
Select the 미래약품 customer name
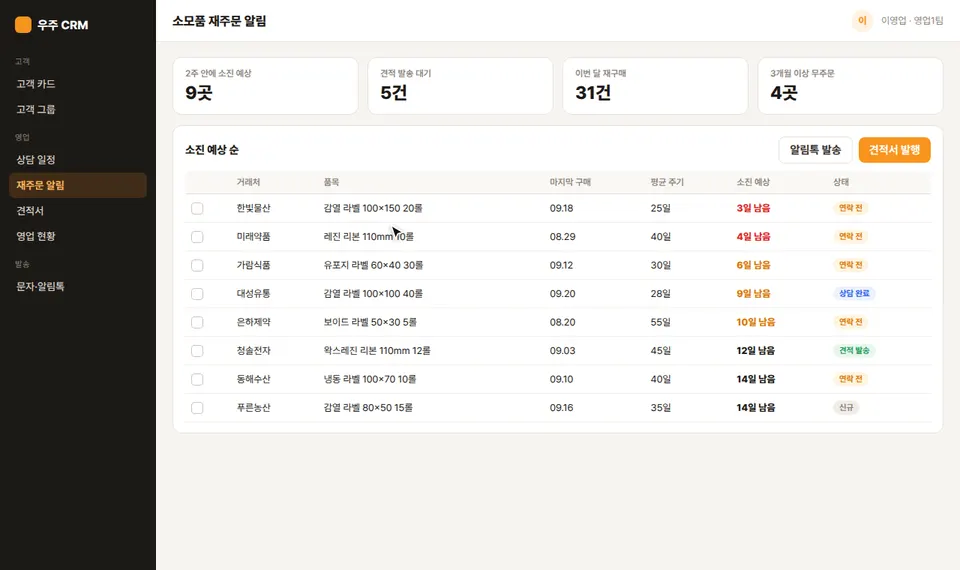point(253,237)
